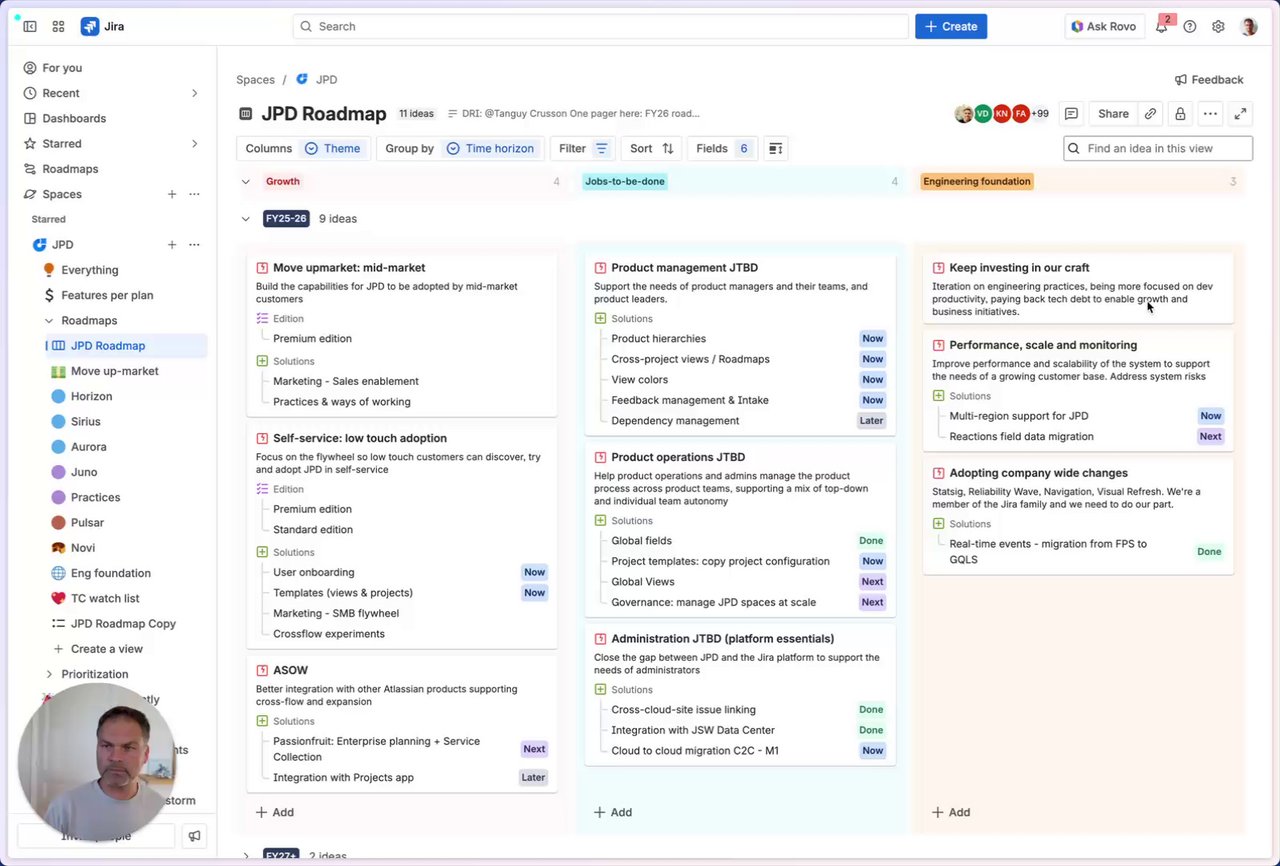This screenshot has width=1280, height=866.
Task: Click the Growth theme label
Action: pos(283,182)
